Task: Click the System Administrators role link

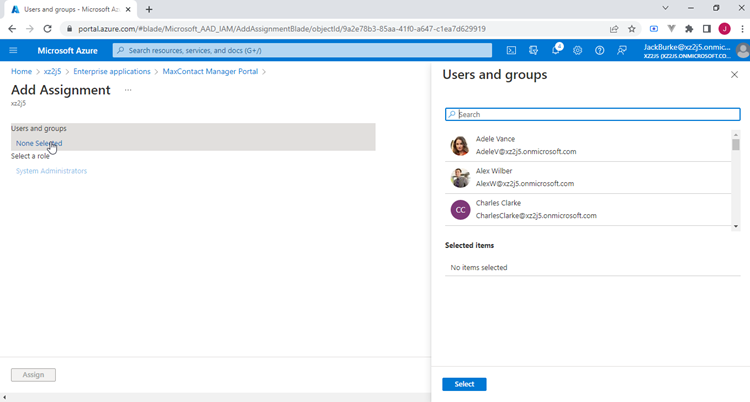Action: (x=52, y=171)
